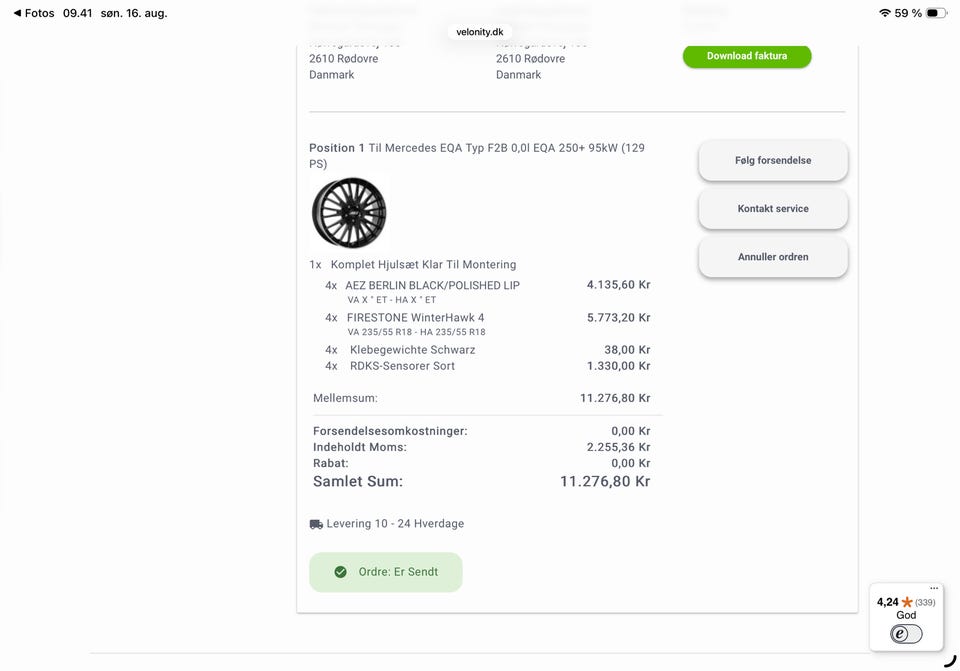Click the 59 % battery percentage
Viewport: 960px width, 671px height.
coord(908,13)
